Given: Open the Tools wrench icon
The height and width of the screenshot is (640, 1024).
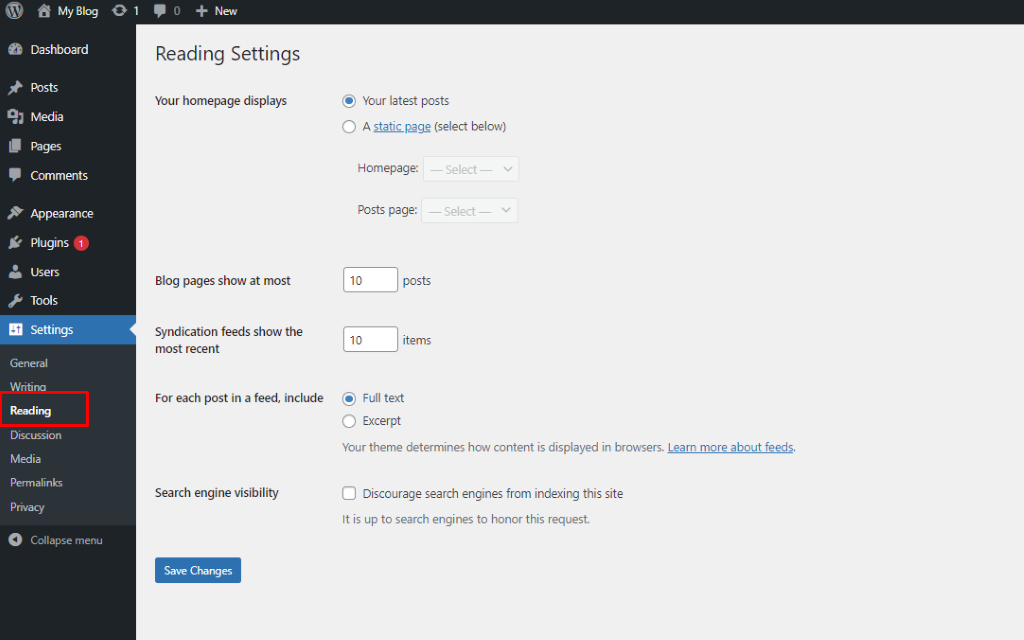Looking at the screenshot, I should [15, 300].
